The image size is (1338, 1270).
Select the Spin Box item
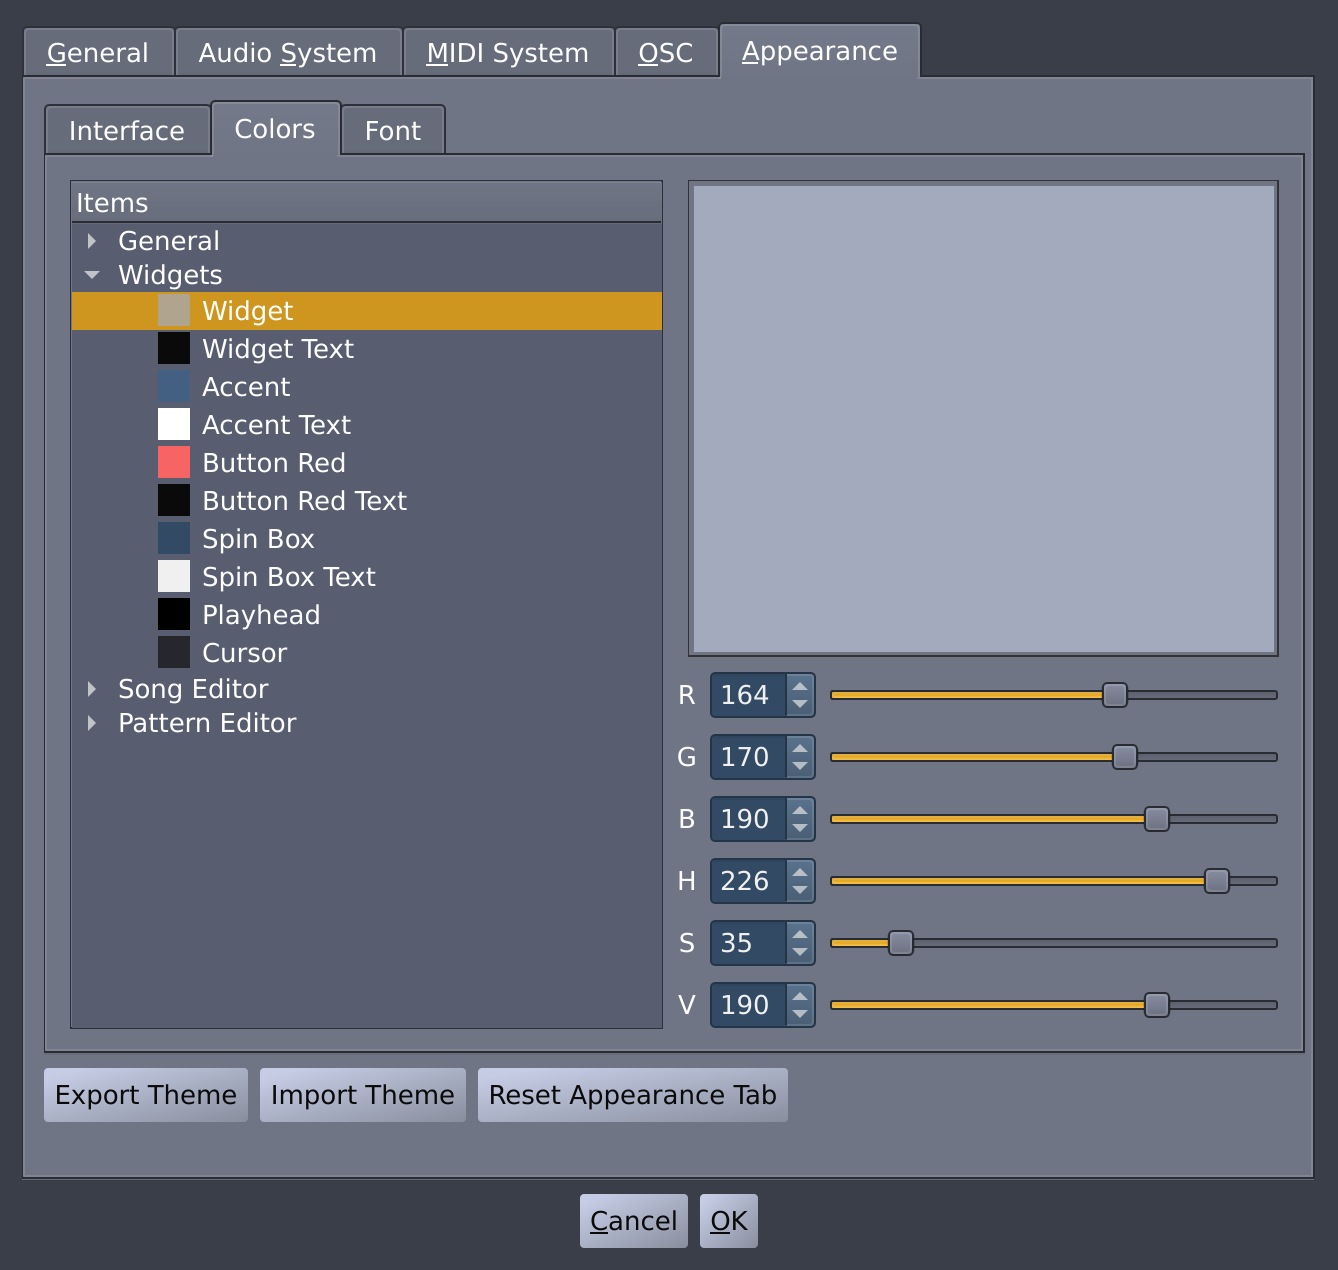pos(258,538)
